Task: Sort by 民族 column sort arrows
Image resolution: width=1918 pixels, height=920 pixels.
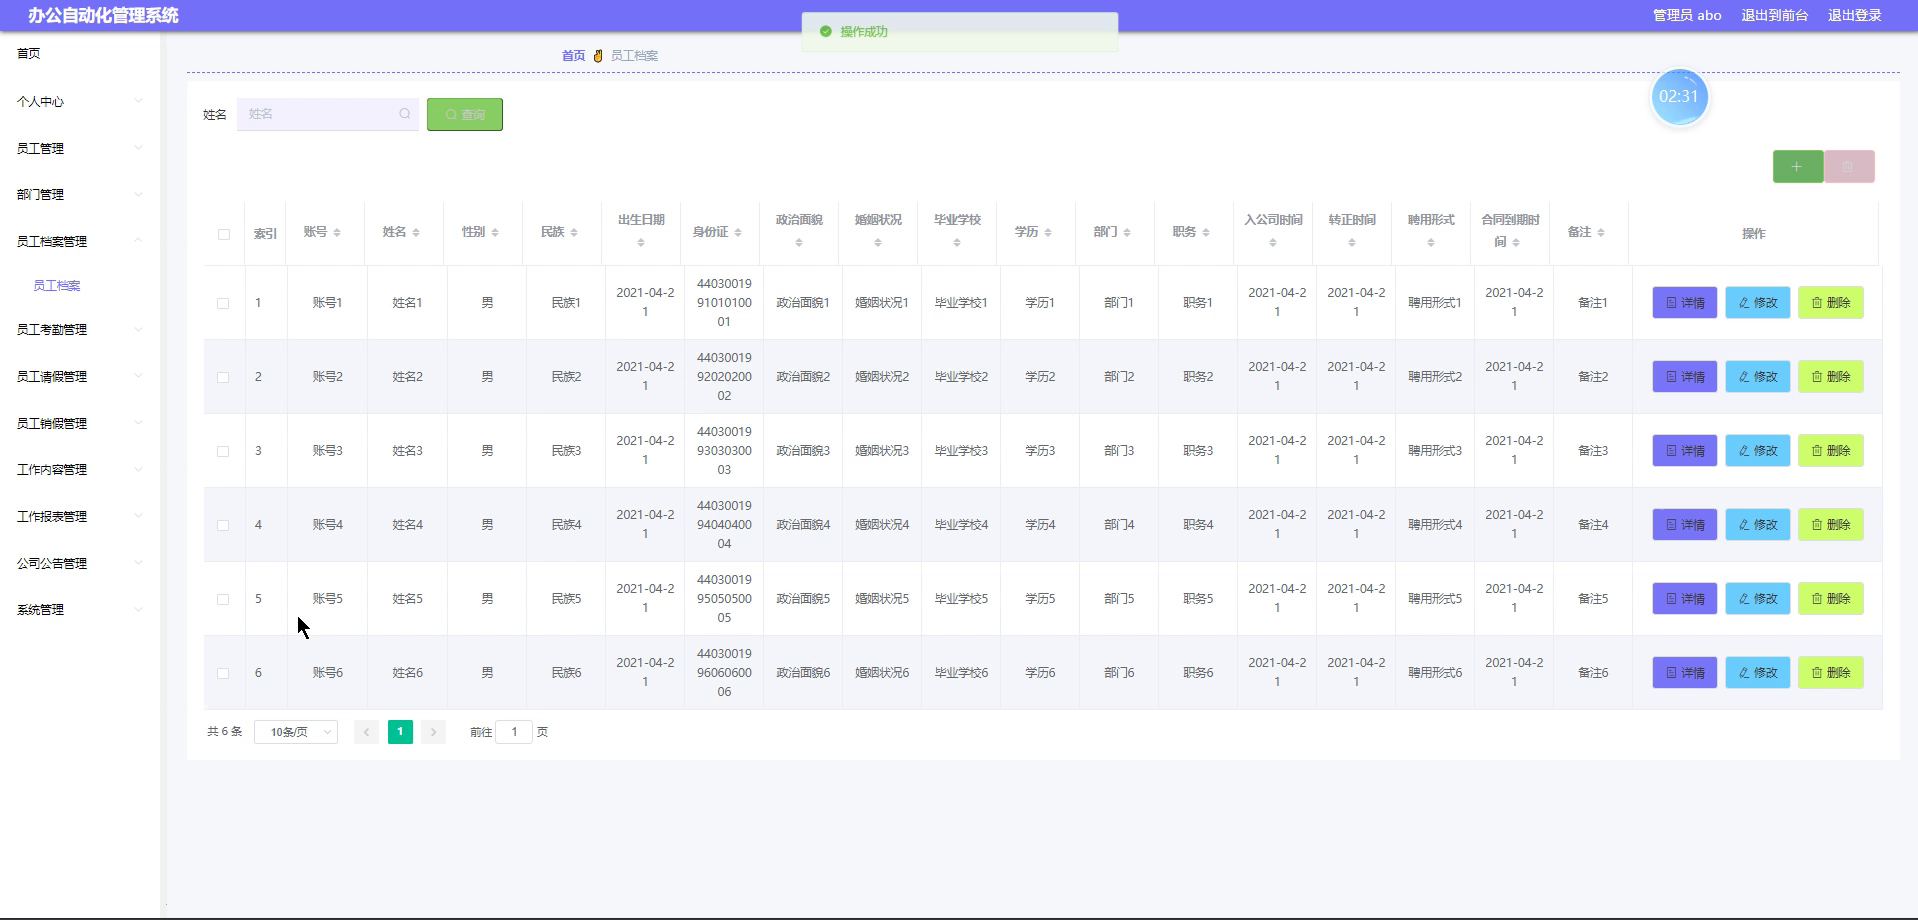Action: coord(574,233)
